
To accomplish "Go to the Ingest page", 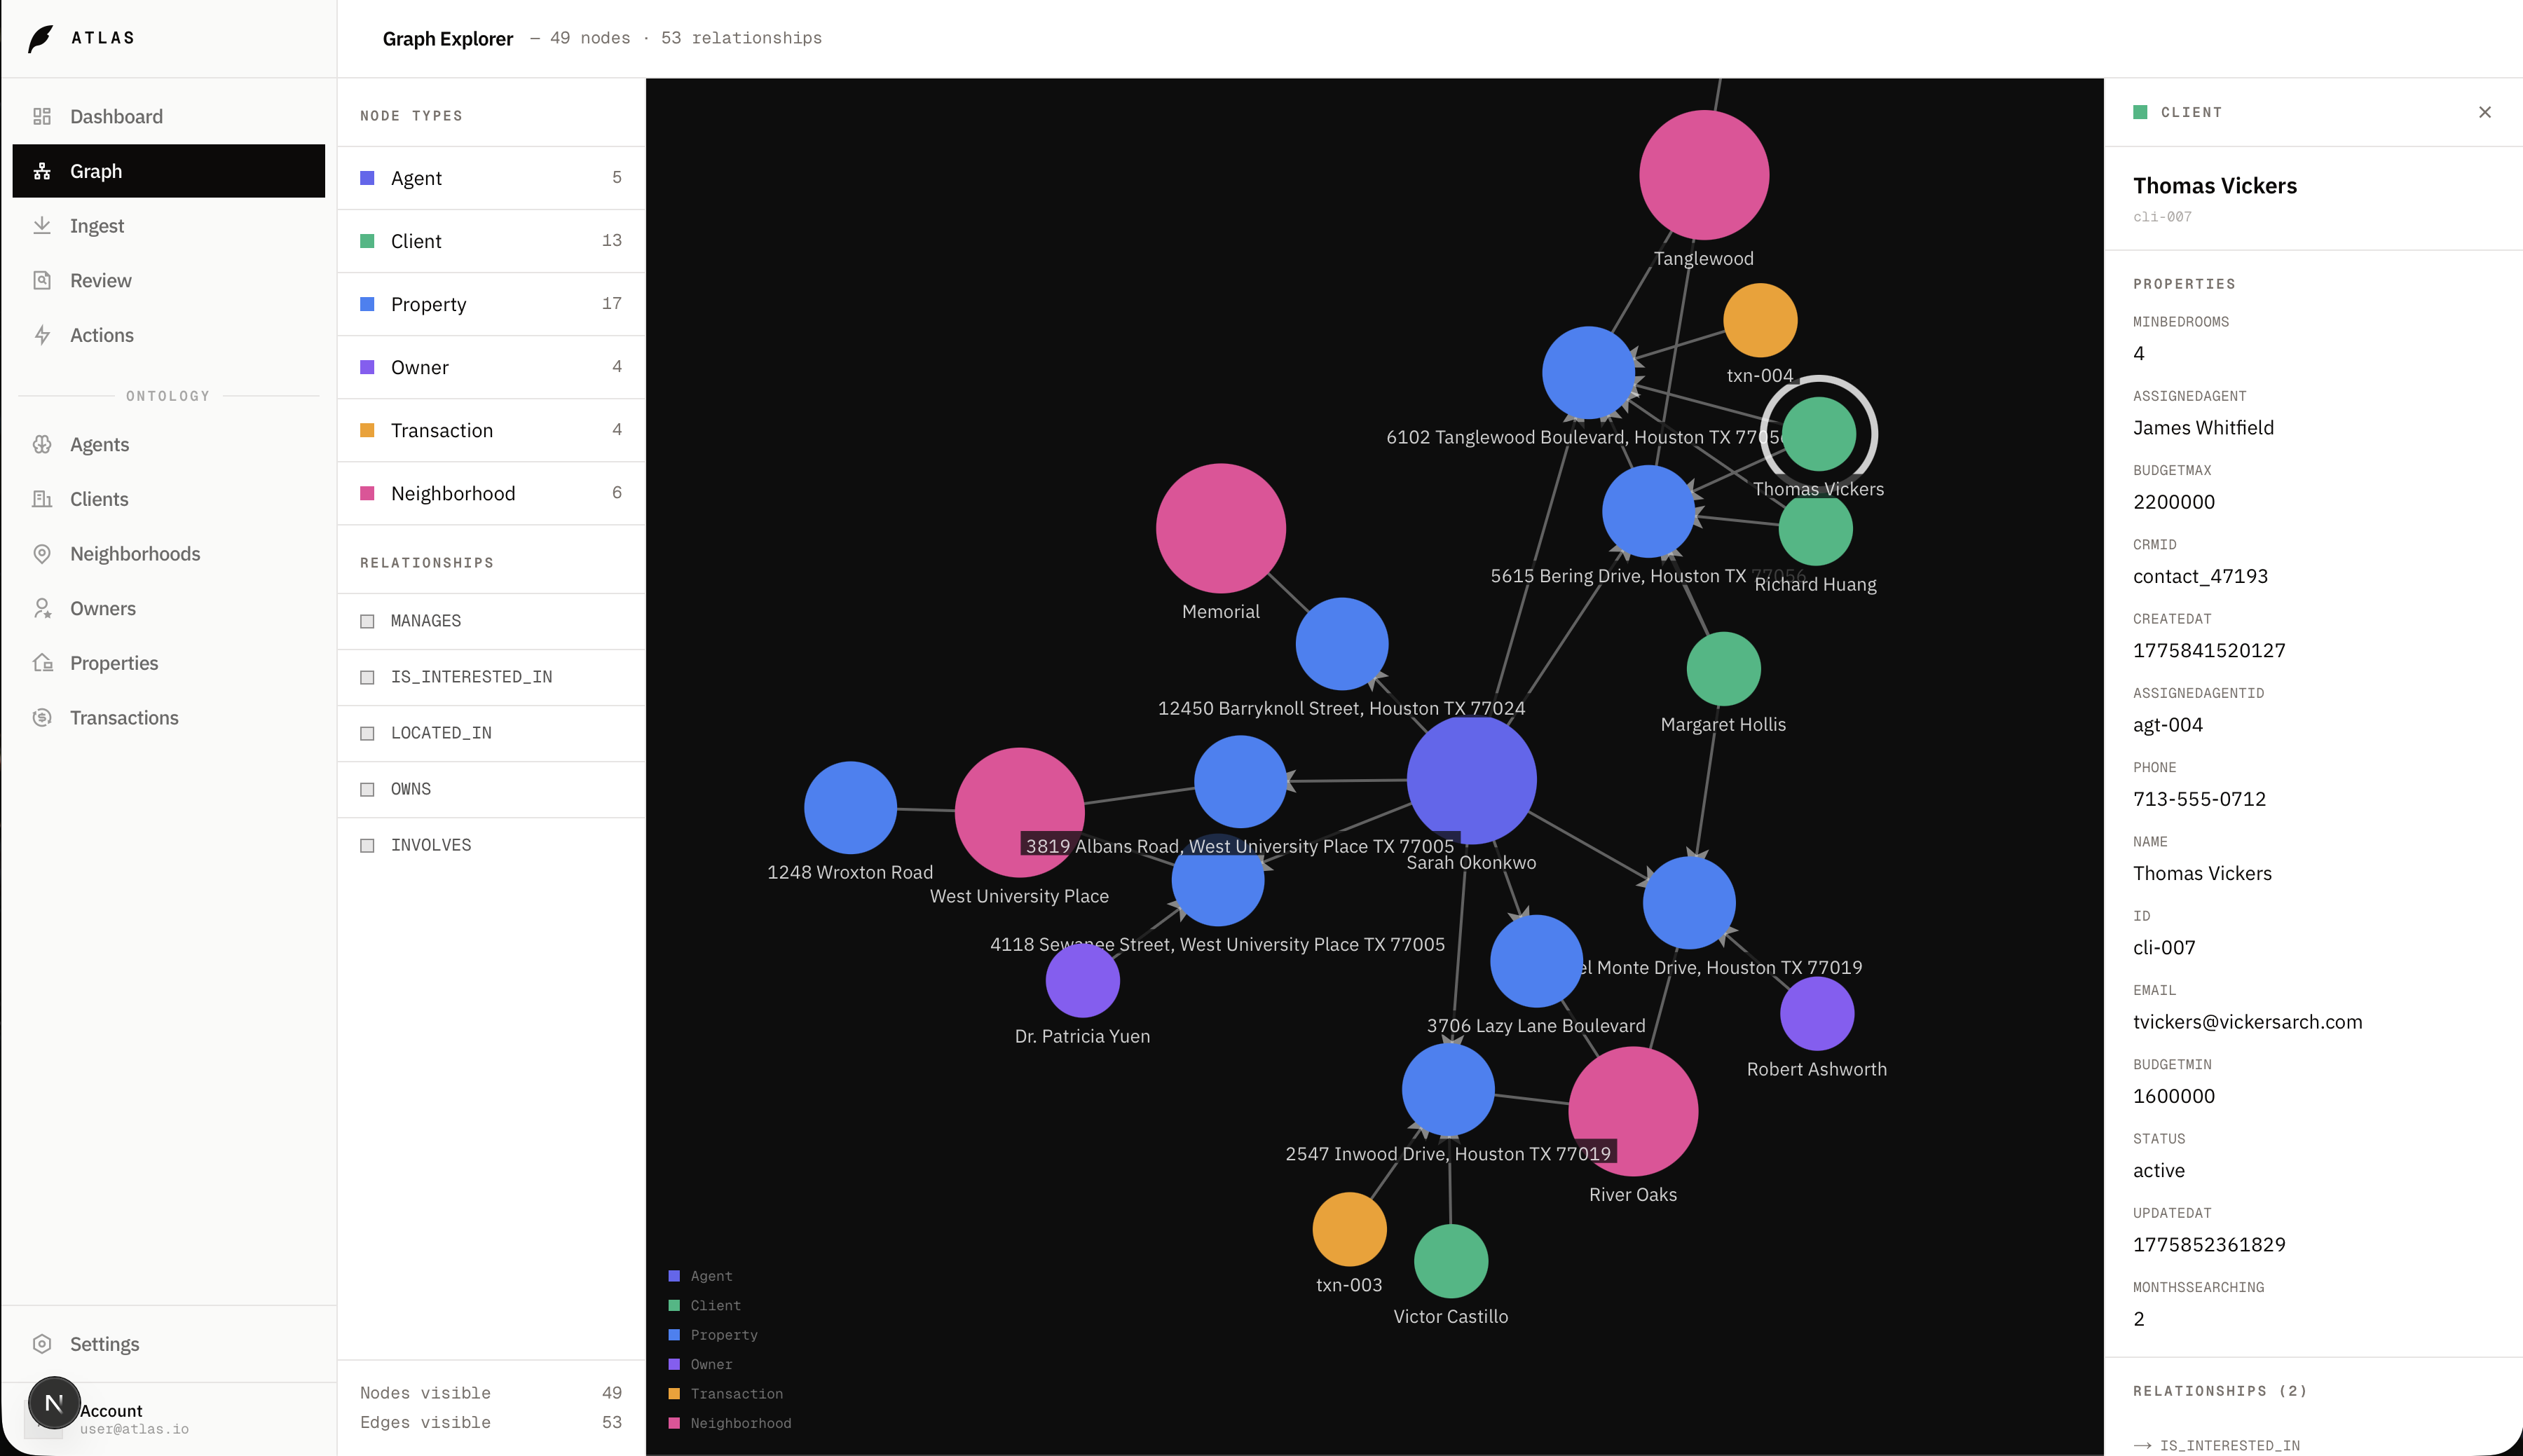I will 168,226.
